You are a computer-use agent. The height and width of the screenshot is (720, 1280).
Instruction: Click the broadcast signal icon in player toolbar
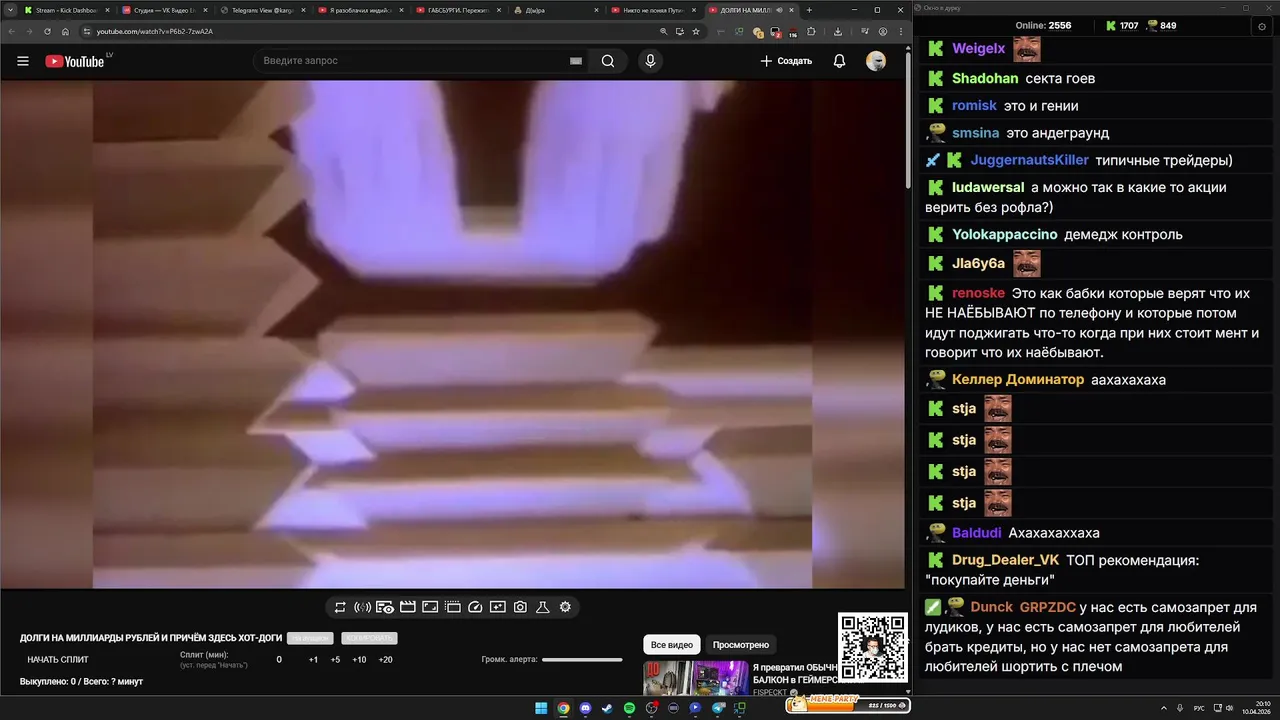pos(363,607)
